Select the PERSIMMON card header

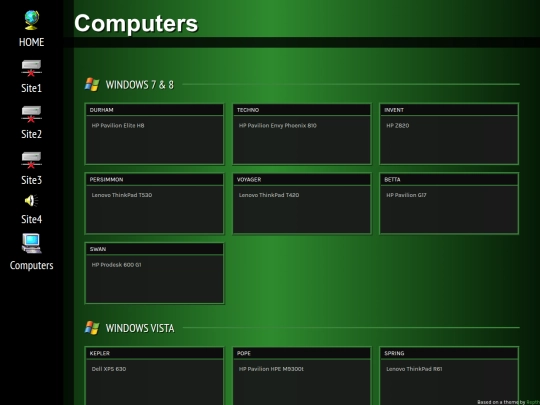coord(154,179)
